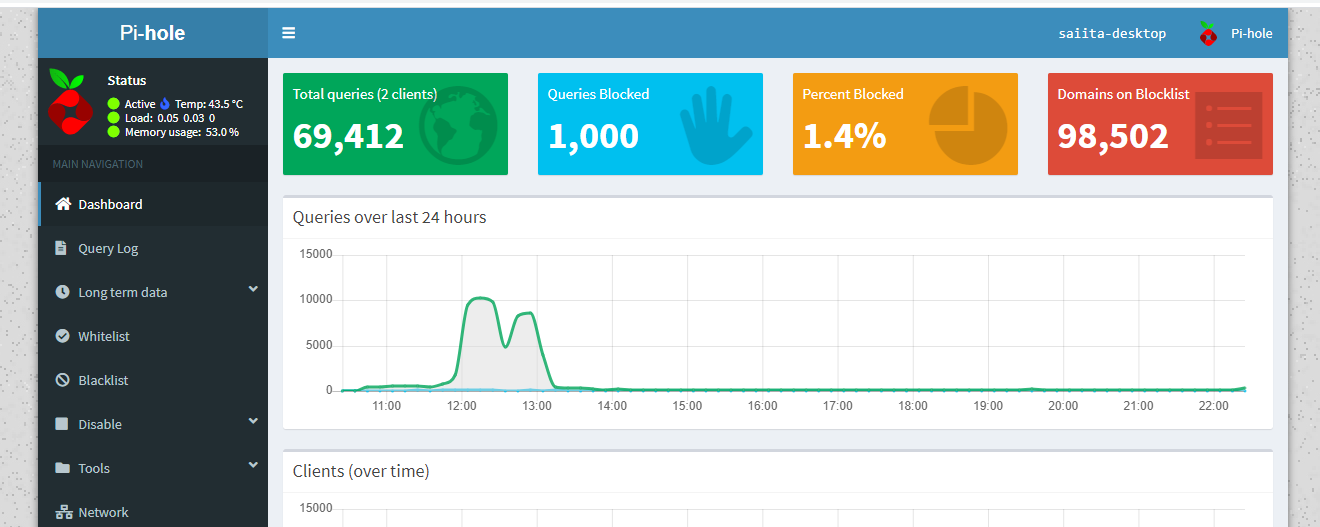The image size is (1320, 527).
Task: Click the Network icon in sidebar
Action: (x=63, y=512)
